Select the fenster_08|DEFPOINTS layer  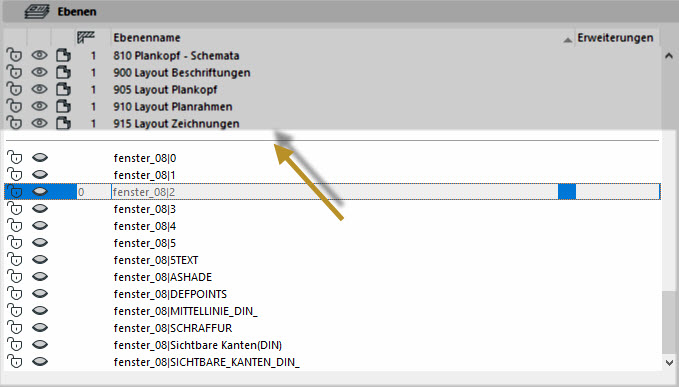coord(170,294)
